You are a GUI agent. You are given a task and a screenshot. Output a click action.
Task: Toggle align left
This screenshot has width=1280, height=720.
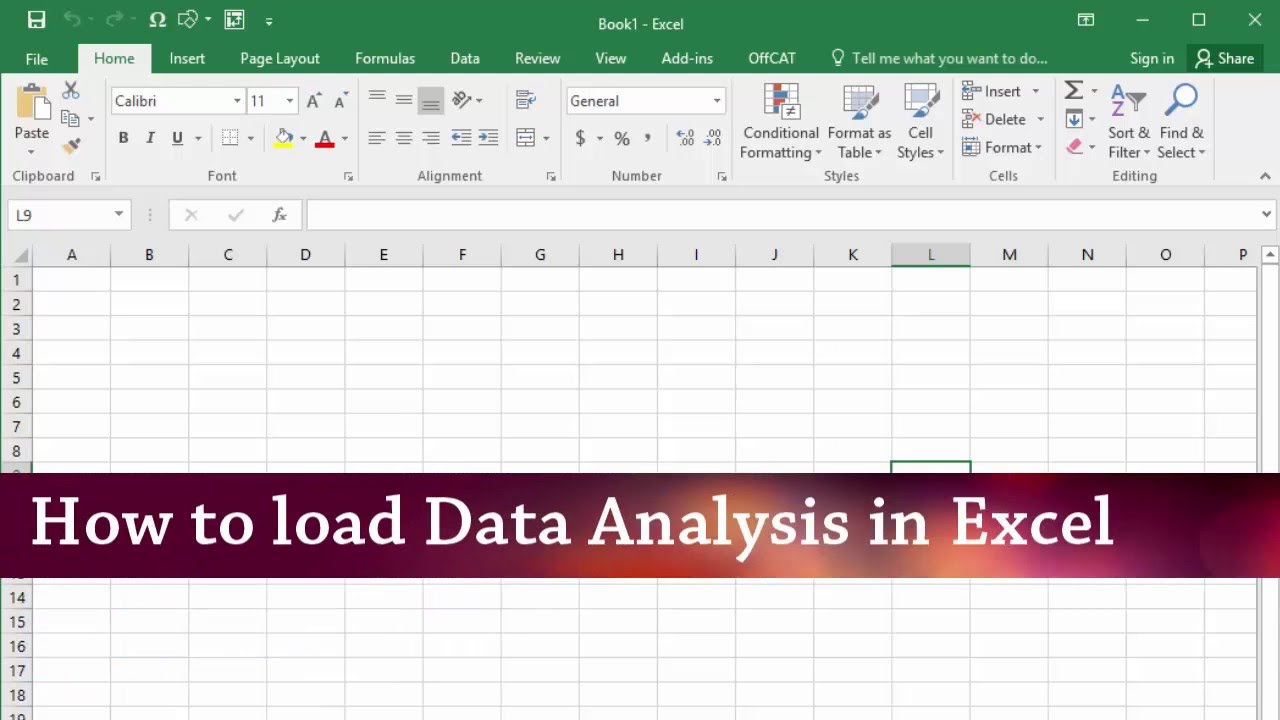pos(377,138)
